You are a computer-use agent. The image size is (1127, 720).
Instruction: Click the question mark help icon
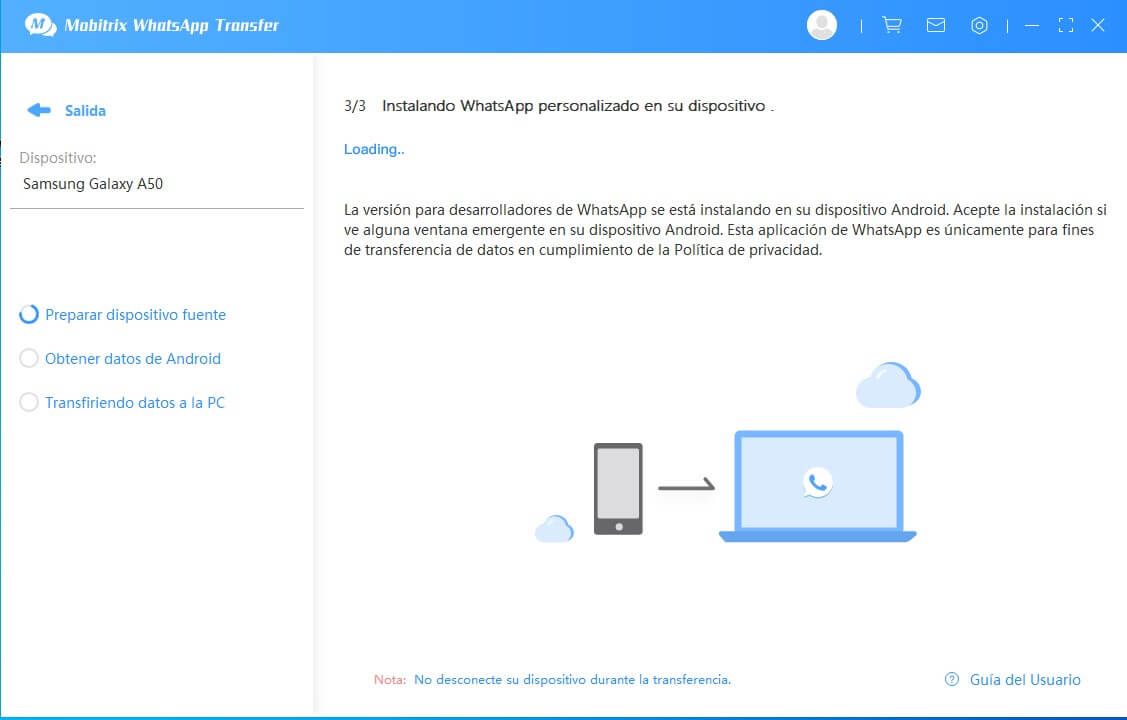(x=952, y=679)
